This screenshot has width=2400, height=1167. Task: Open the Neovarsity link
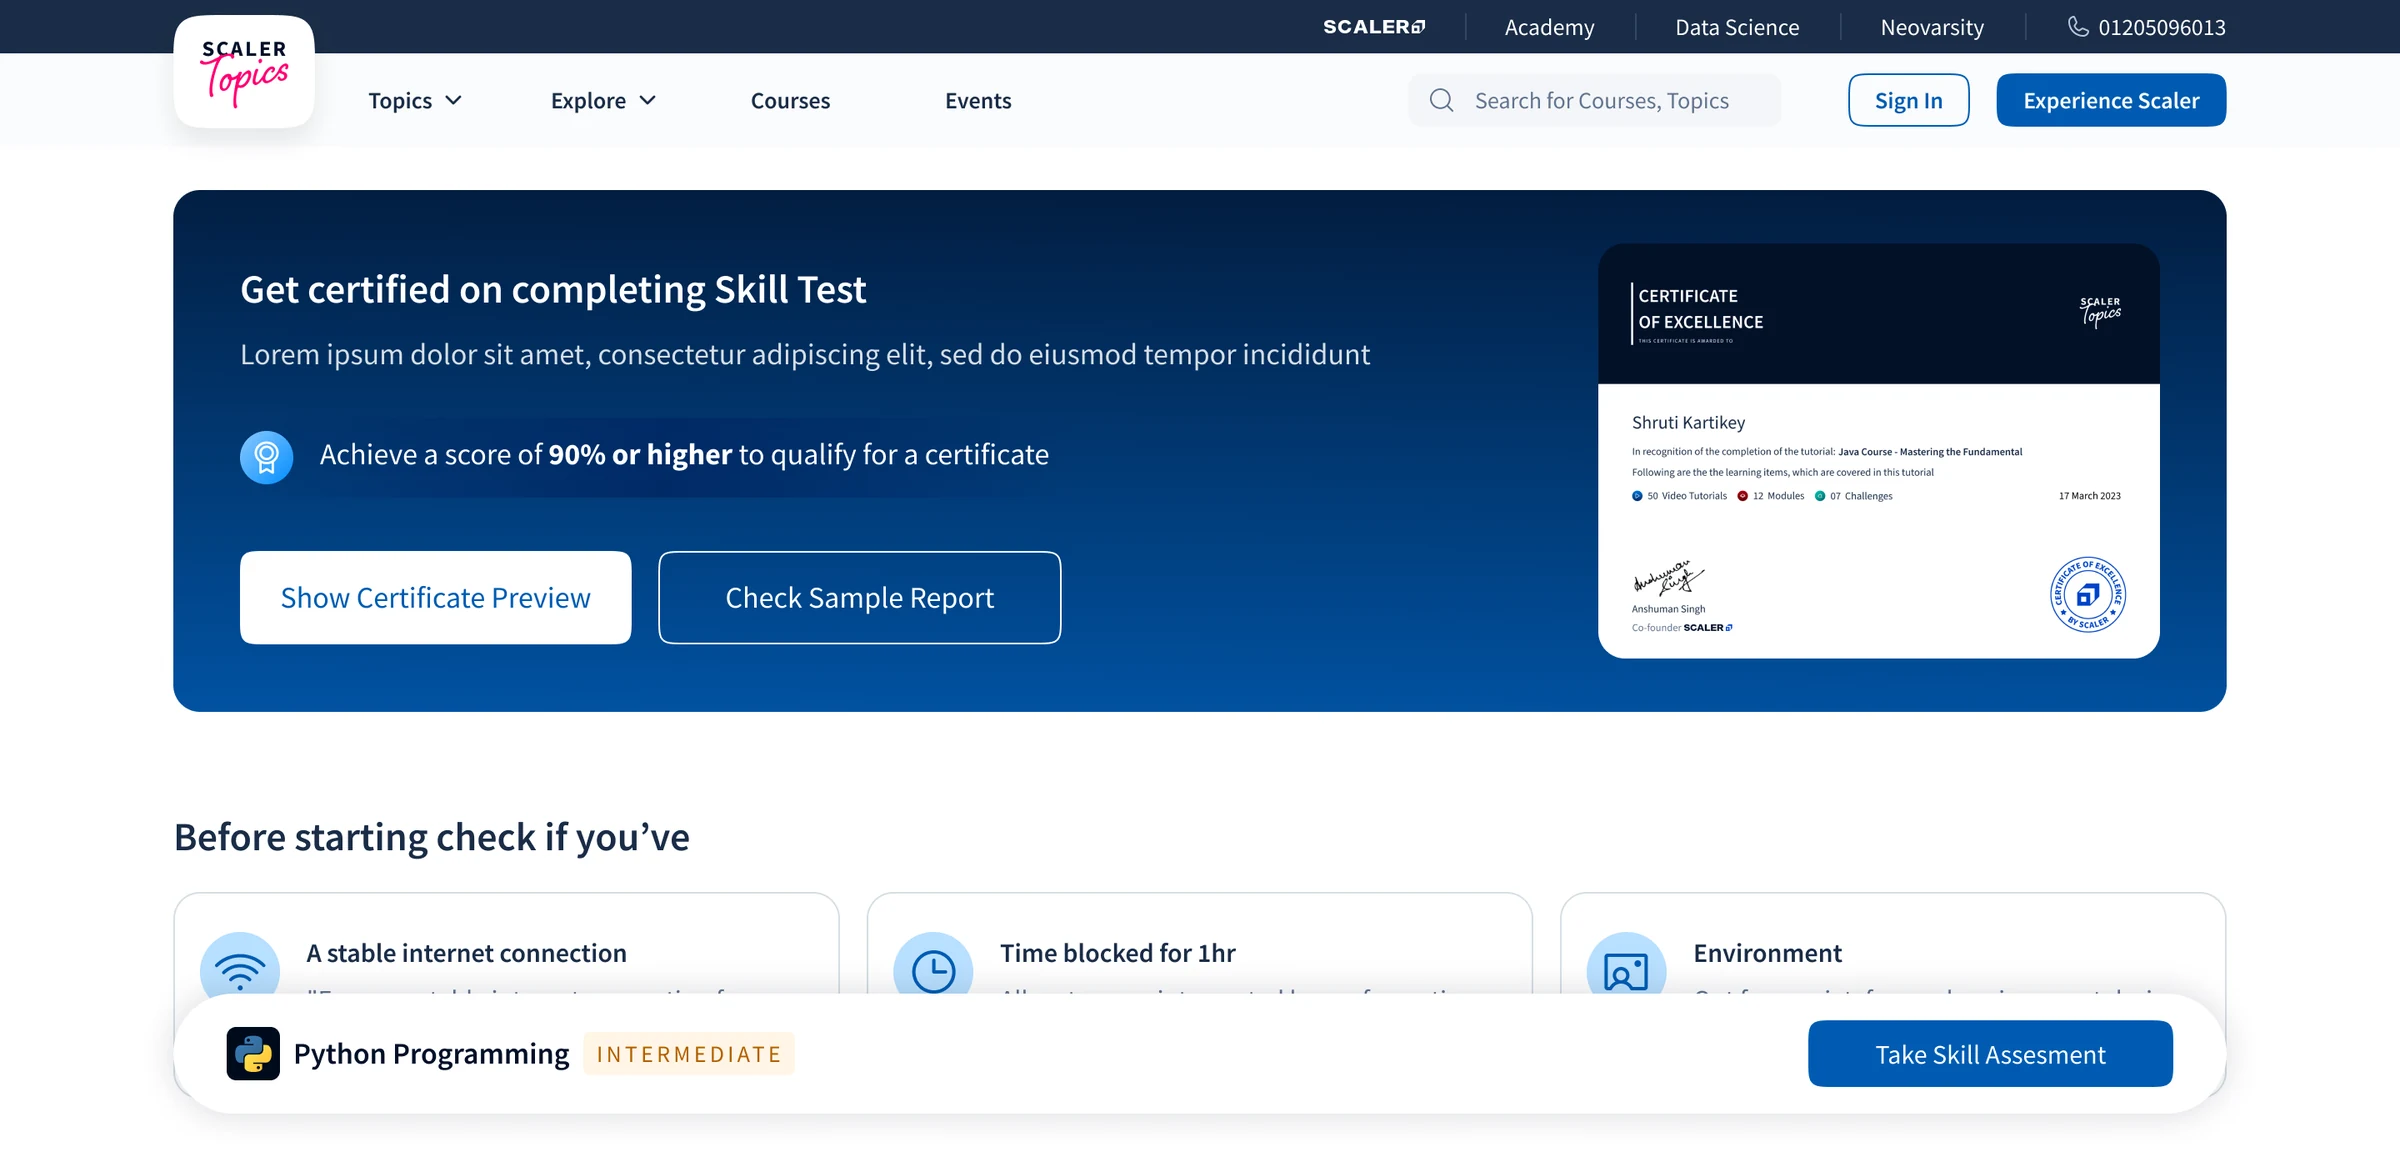click(1932, 27)
